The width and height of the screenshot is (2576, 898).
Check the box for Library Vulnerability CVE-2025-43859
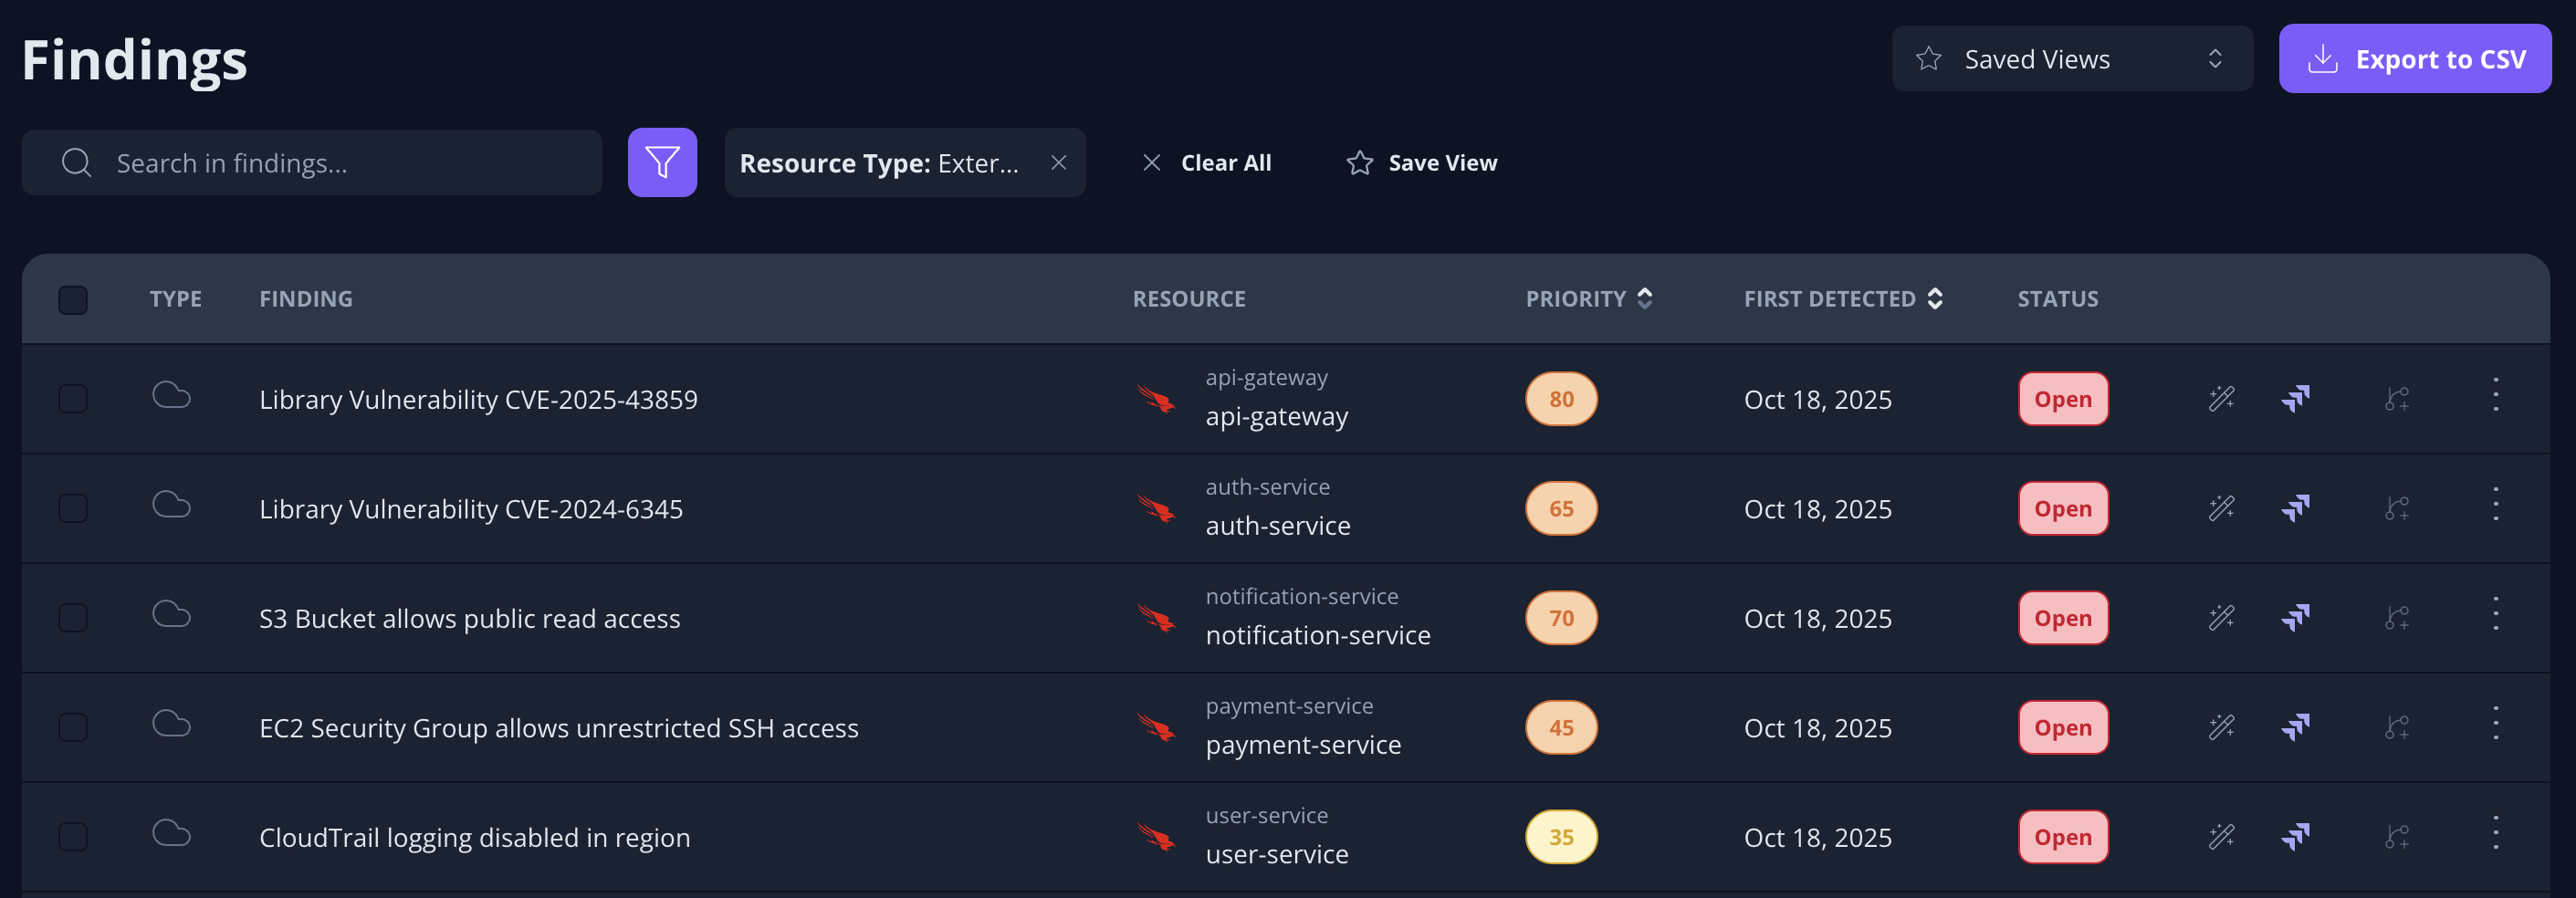point(73,399)
